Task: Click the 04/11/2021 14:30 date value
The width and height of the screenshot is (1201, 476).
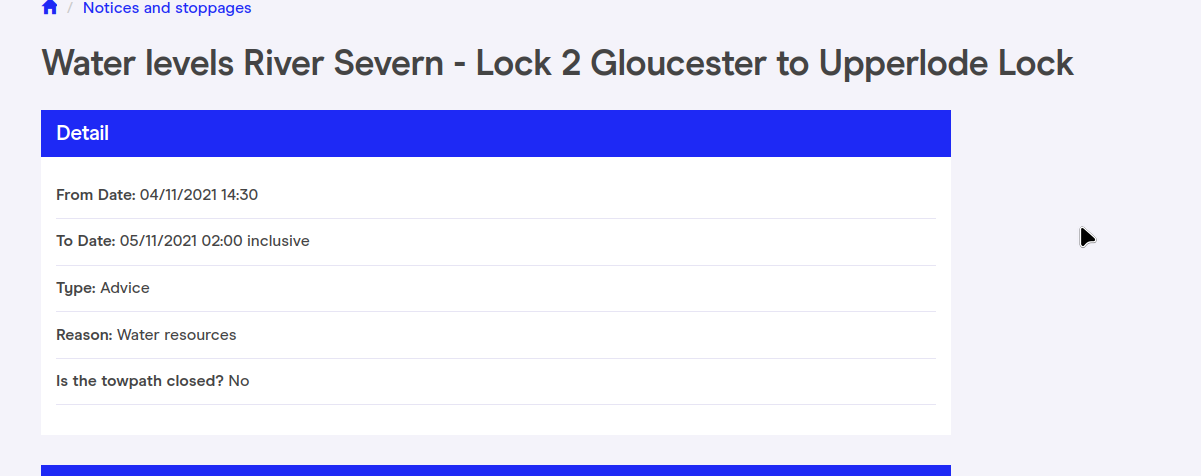Action: click(x=199, y=195)
